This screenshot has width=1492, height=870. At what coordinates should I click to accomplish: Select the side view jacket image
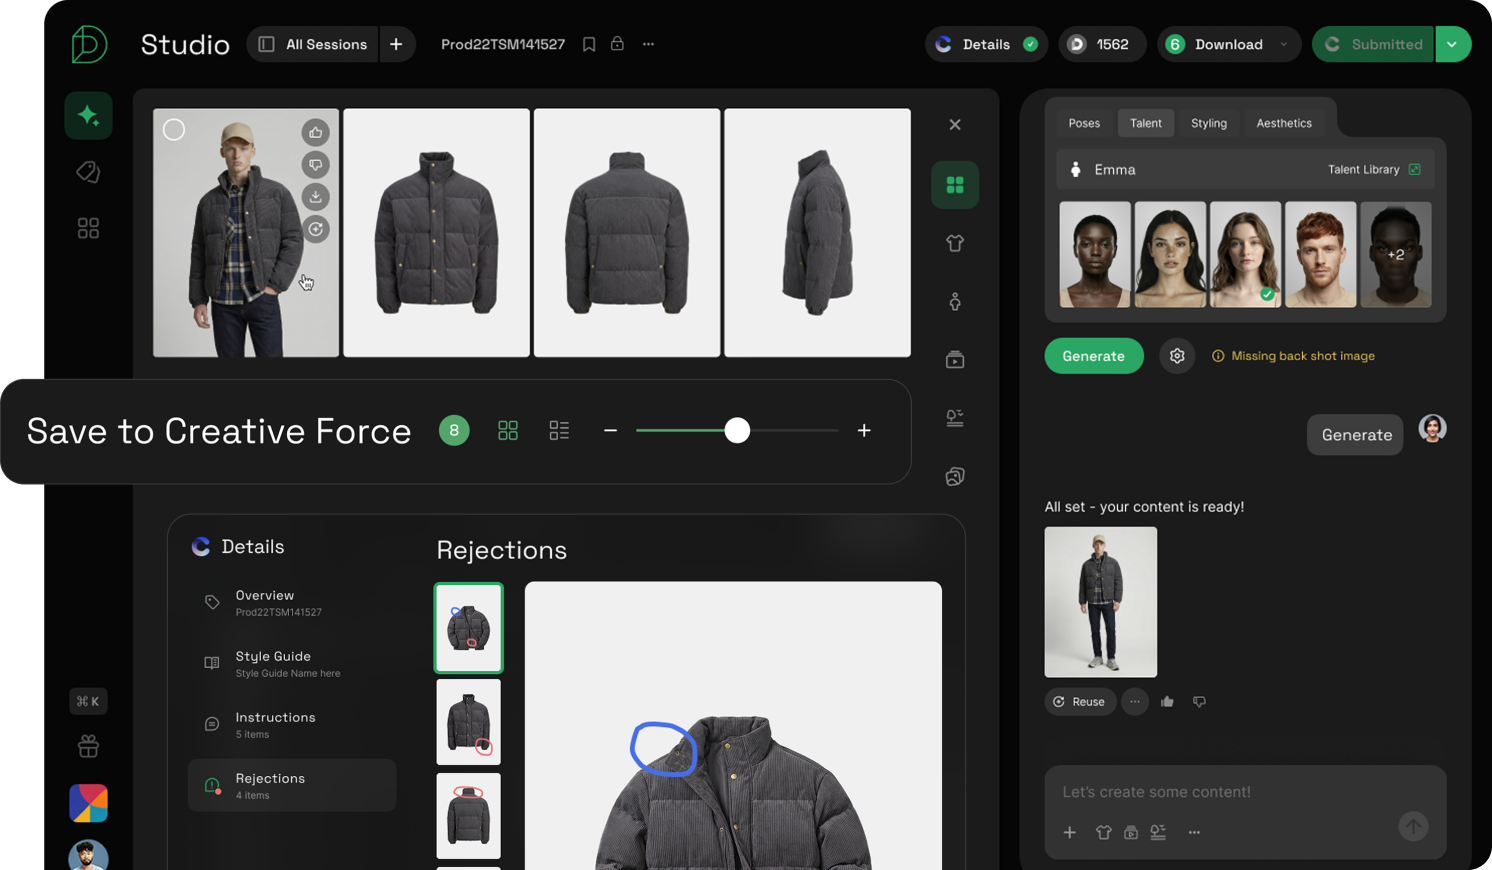tap(818, 233)
